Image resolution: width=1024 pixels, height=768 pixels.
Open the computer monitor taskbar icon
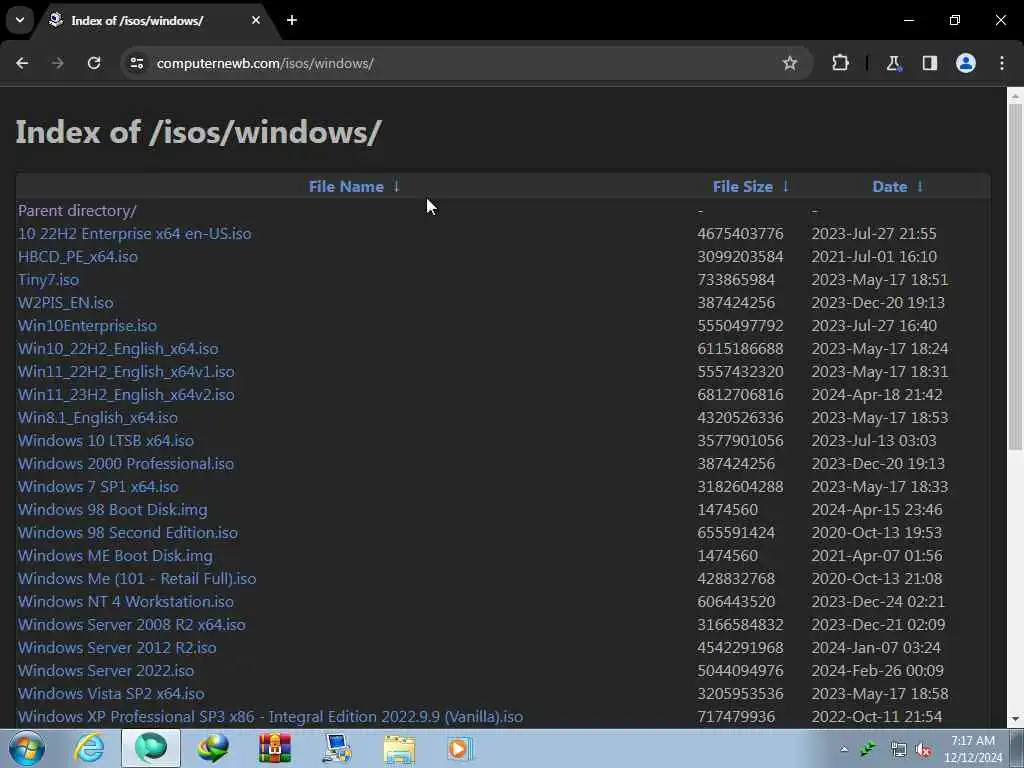pos(337,748)
